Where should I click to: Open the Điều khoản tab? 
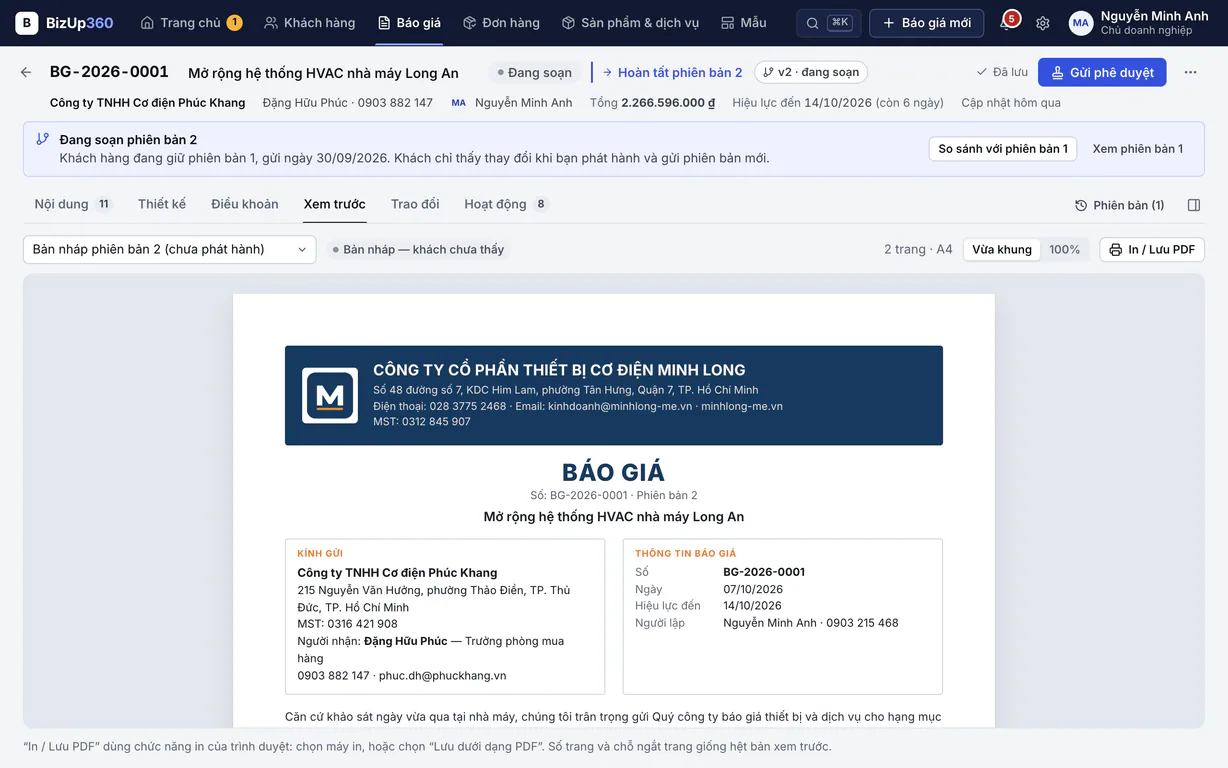[245, 204]
